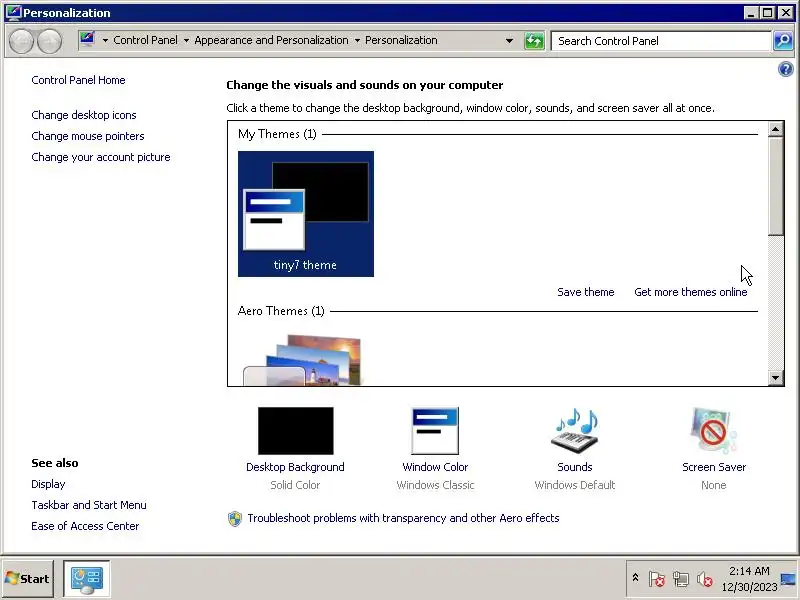
Task: Select the Aero theme thumbnail
Action: point(306,359)
